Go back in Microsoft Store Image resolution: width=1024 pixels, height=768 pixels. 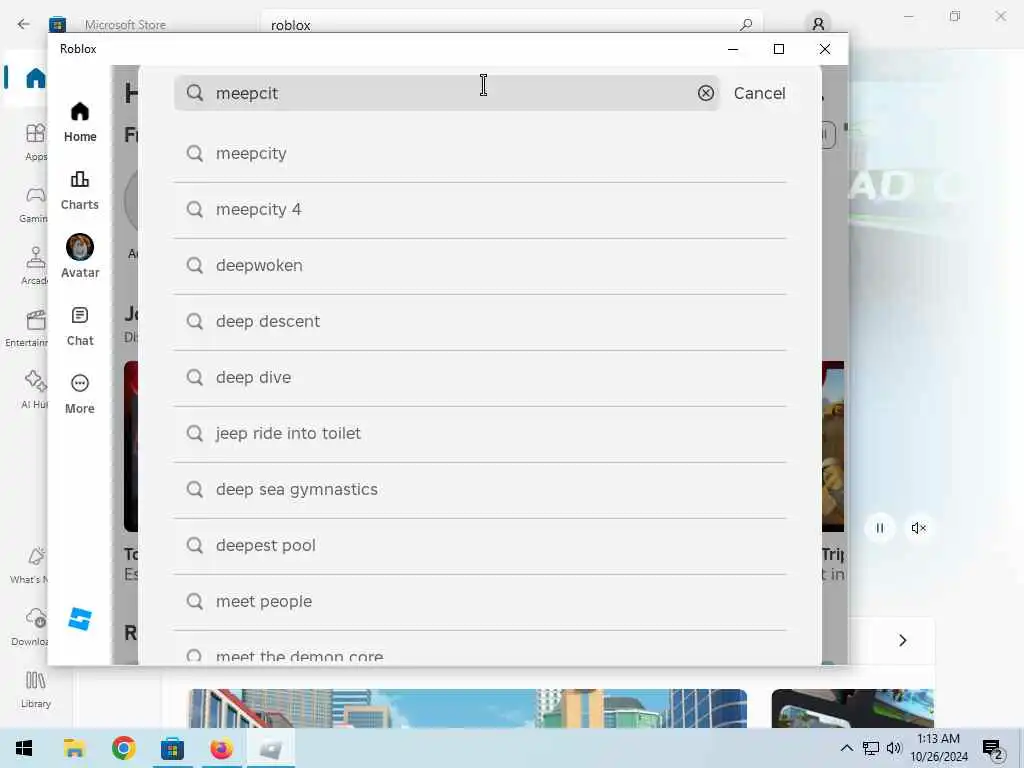[24, 24]
